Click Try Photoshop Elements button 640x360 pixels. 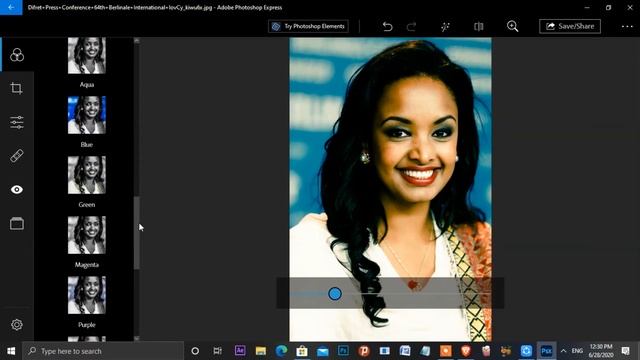[x=309, y=26]
